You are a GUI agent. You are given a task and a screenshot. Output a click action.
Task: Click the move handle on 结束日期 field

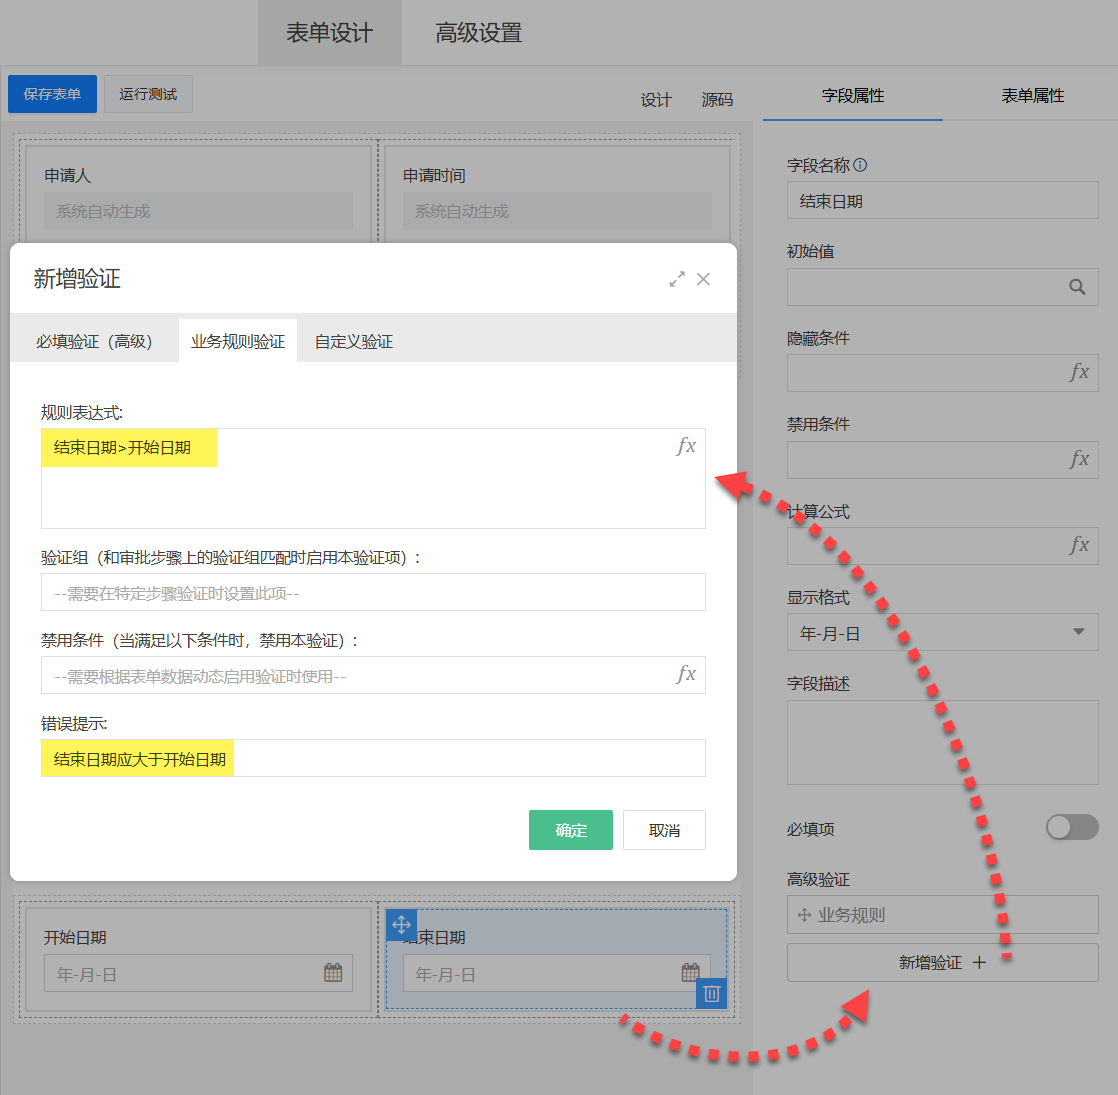[x=401, y=924]
